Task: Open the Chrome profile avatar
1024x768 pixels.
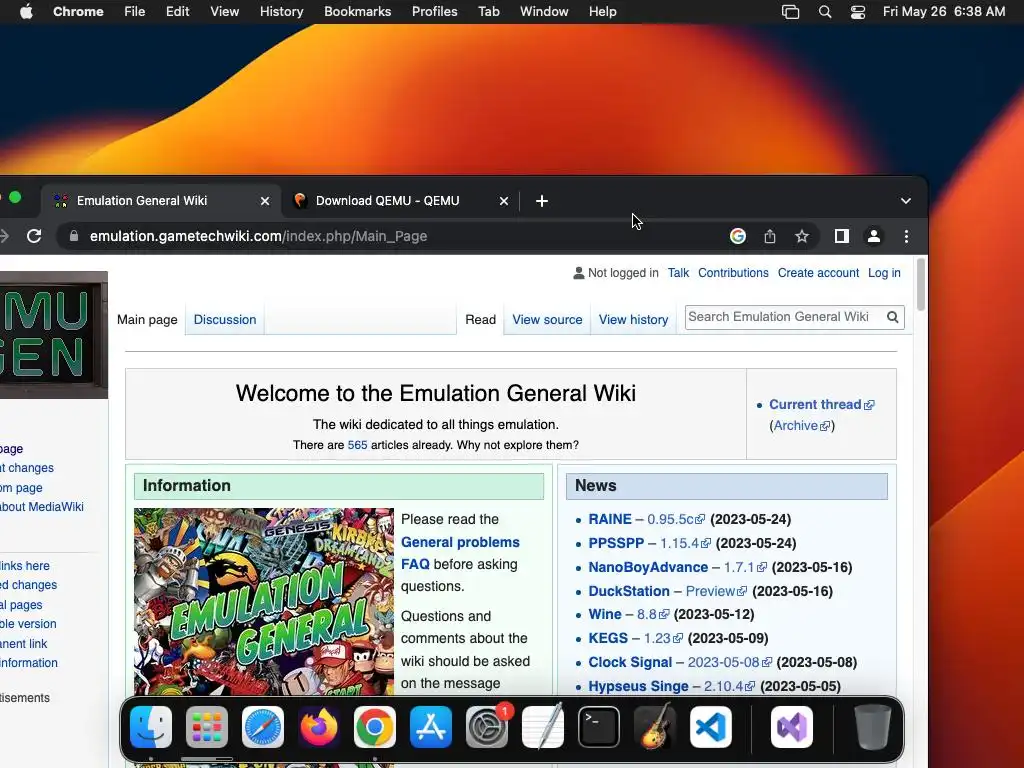Action: point(874,236)
